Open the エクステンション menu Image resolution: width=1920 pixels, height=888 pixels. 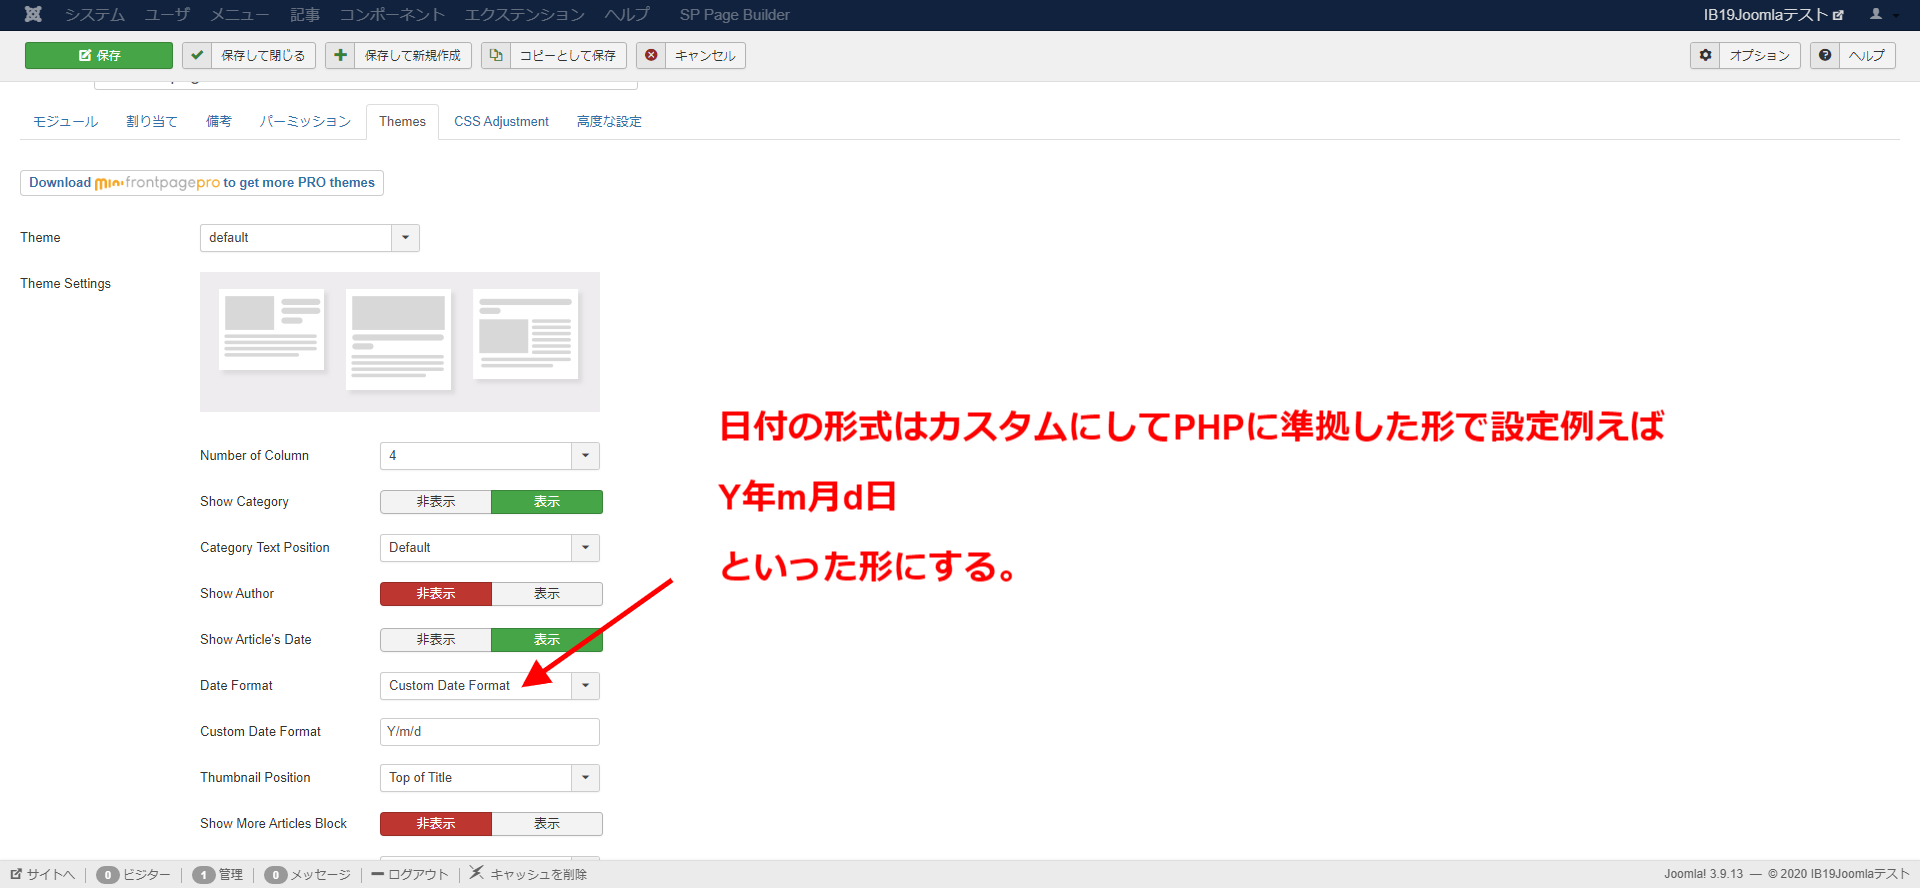click(x=524, y=14)
